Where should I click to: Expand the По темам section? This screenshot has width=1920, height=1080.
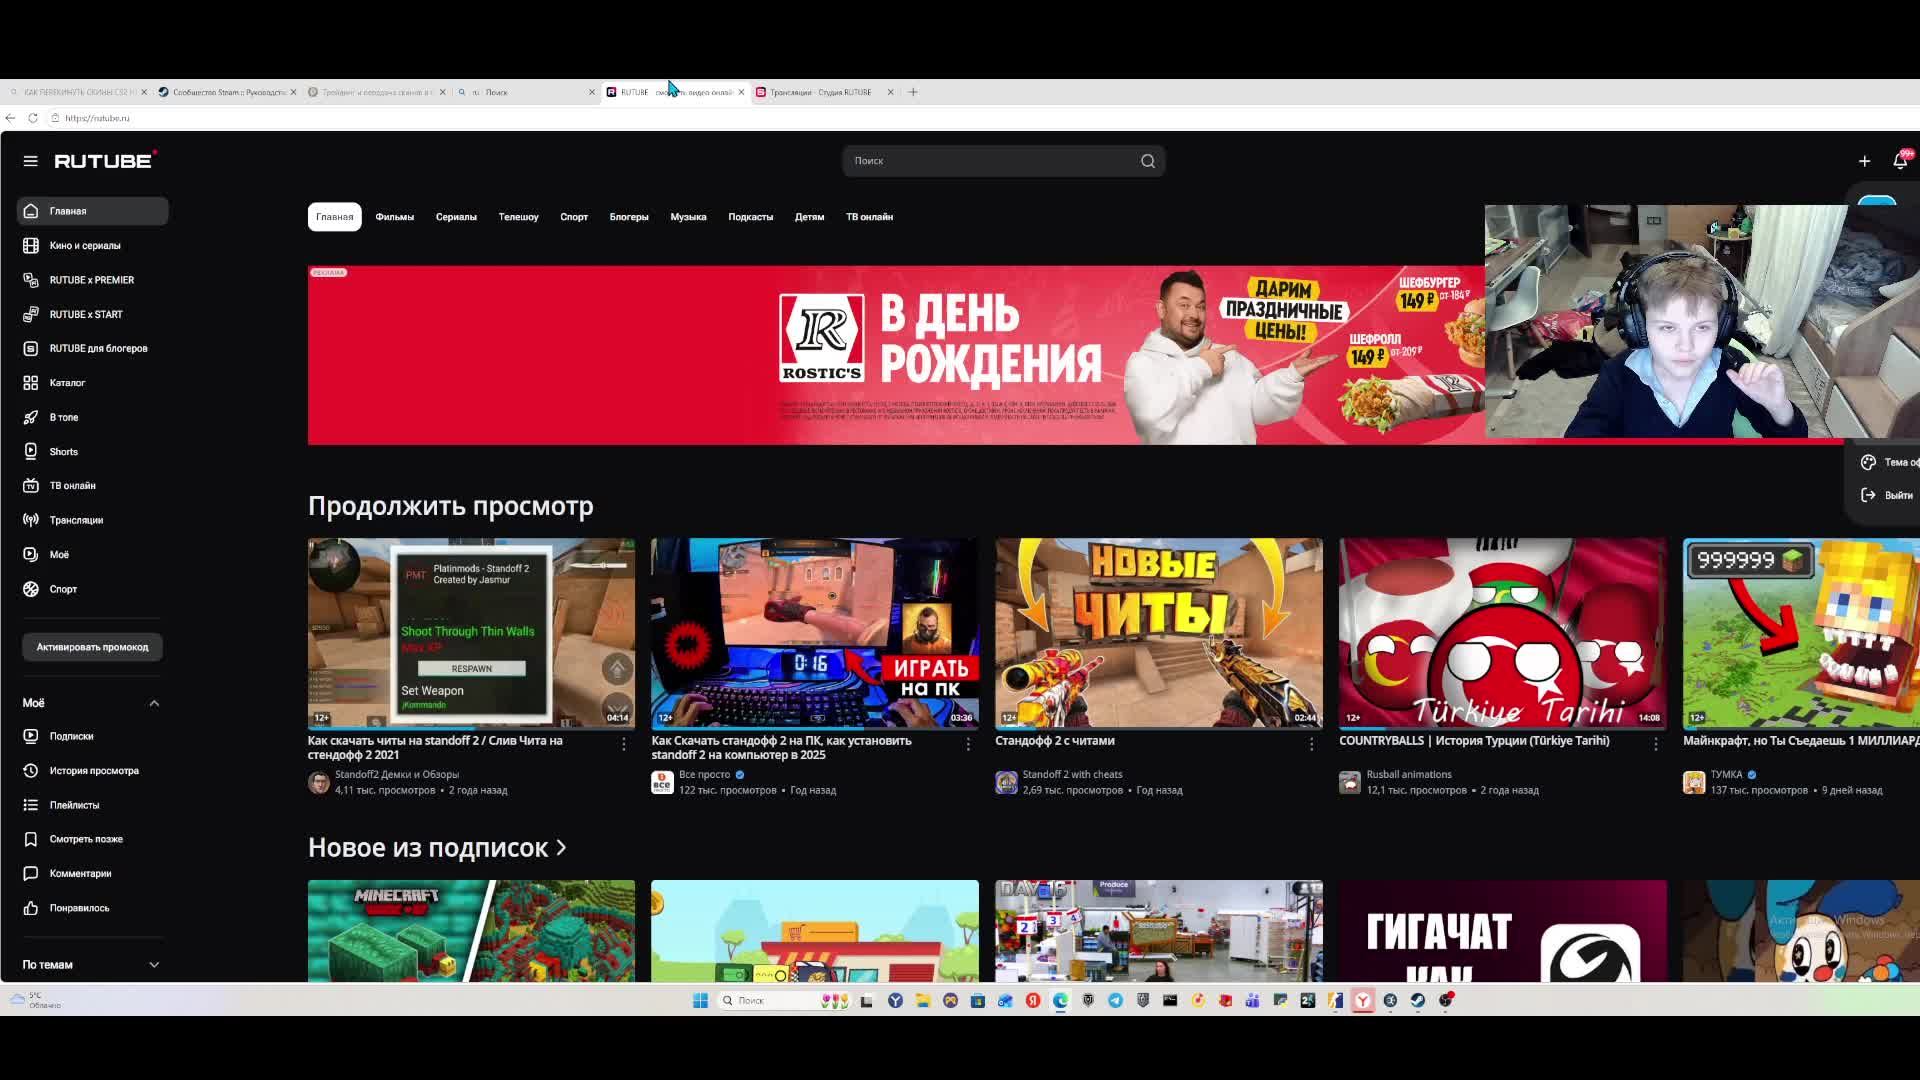click(154, 964)
